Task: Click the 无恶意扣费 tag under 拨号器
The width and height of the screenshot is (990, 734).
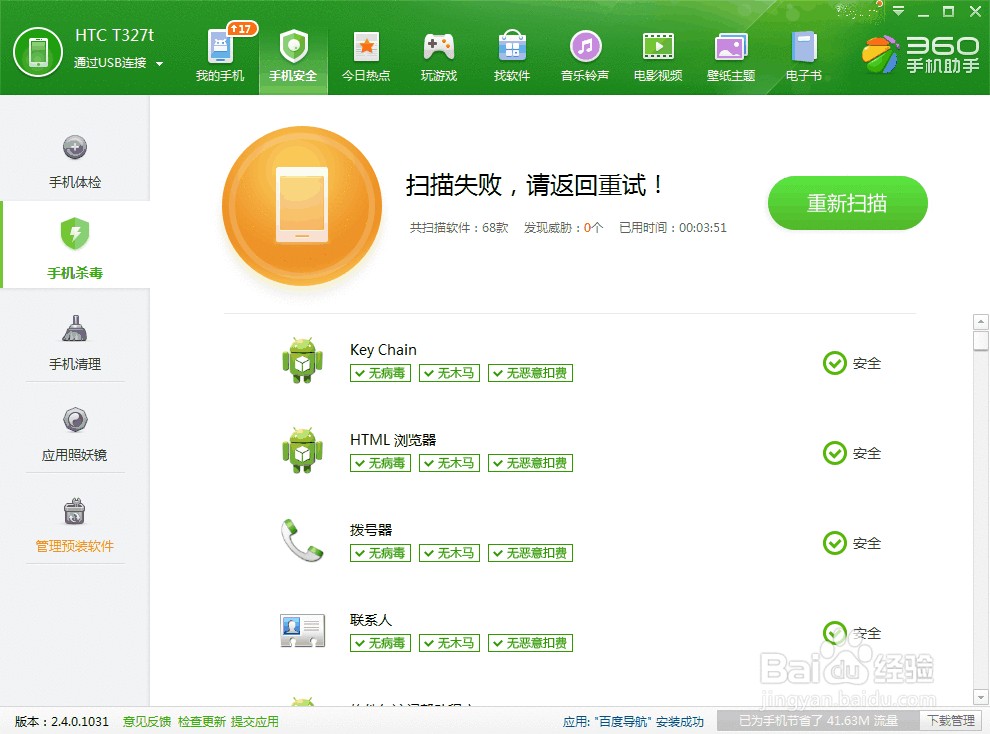Action: point(530,553)
